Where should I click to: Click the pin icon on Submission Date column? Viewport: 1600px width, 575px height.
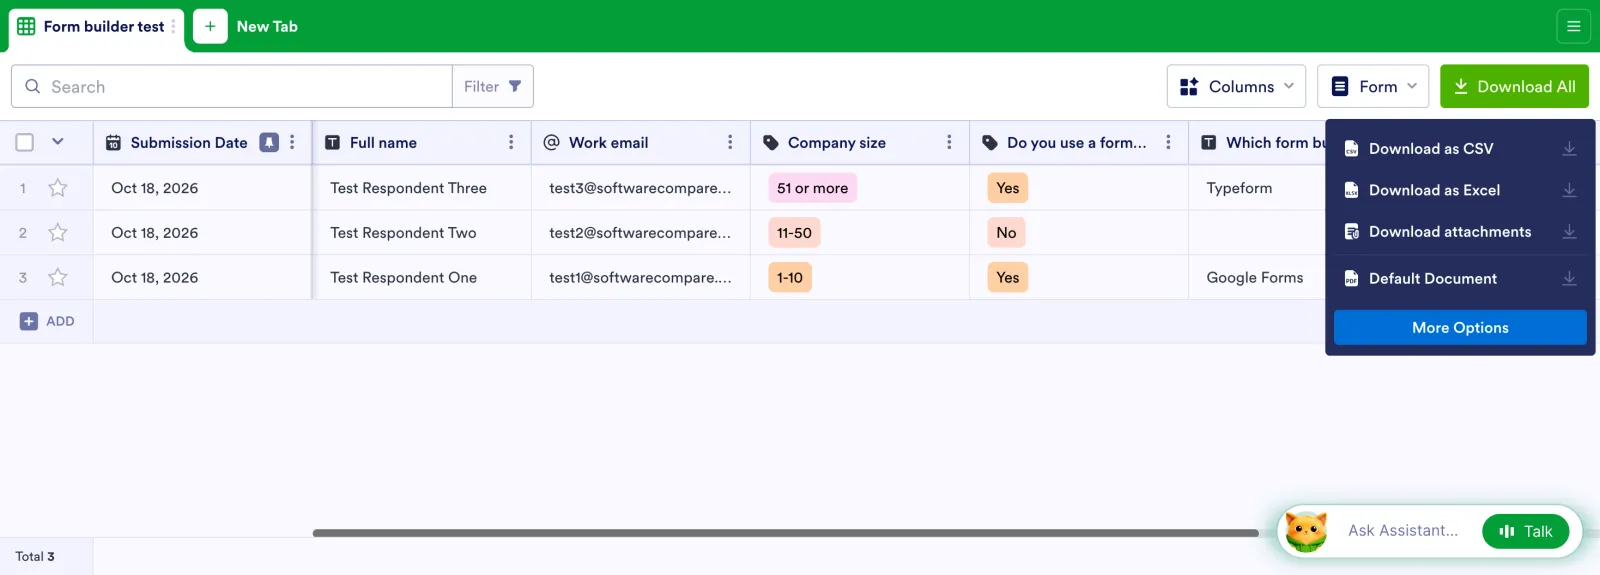click(269, 142)
